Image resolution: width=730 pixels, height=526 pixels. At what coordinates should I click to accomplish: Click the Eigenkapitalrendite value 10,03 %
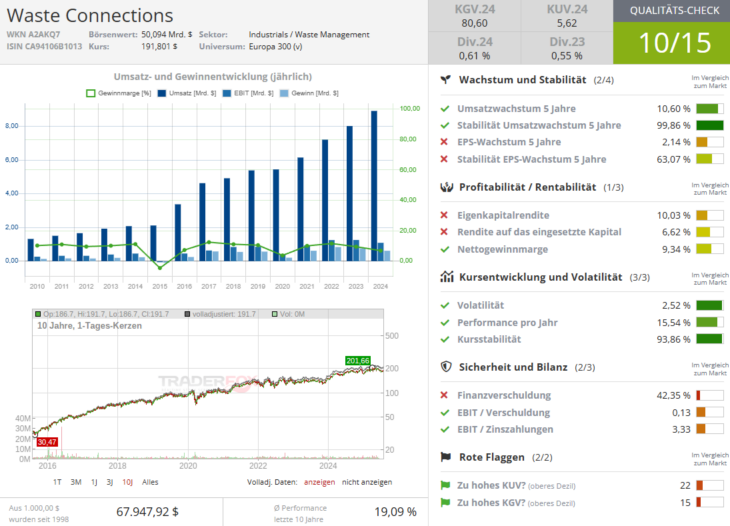coord(674,216)
